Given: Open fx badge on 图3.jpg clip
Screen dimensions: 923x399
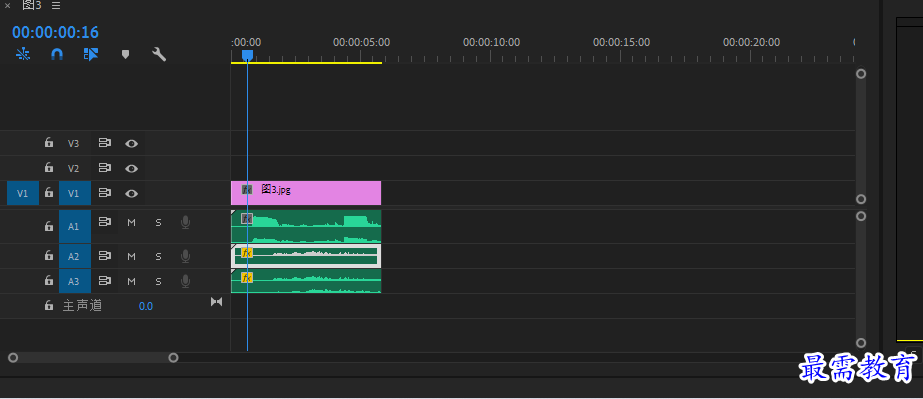Looking at the screenshot, I should tap(247, 189).
